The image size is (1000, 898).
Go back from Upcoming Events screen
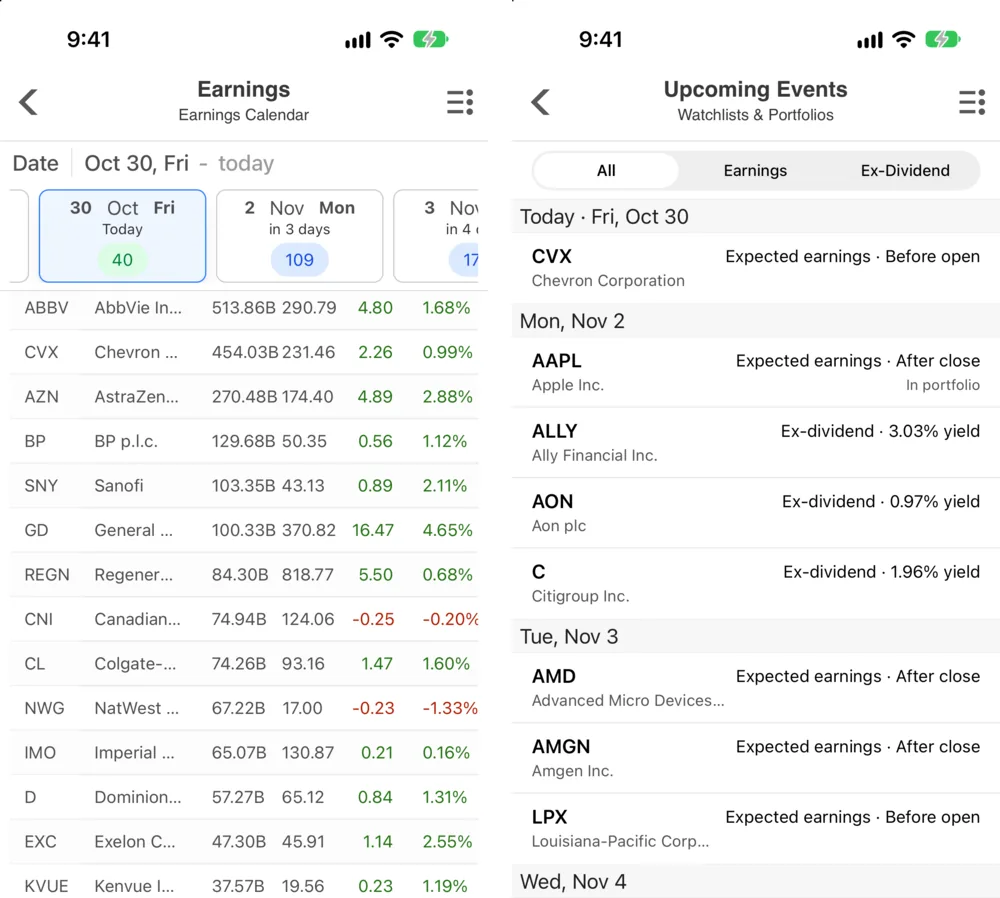(540, 102)
